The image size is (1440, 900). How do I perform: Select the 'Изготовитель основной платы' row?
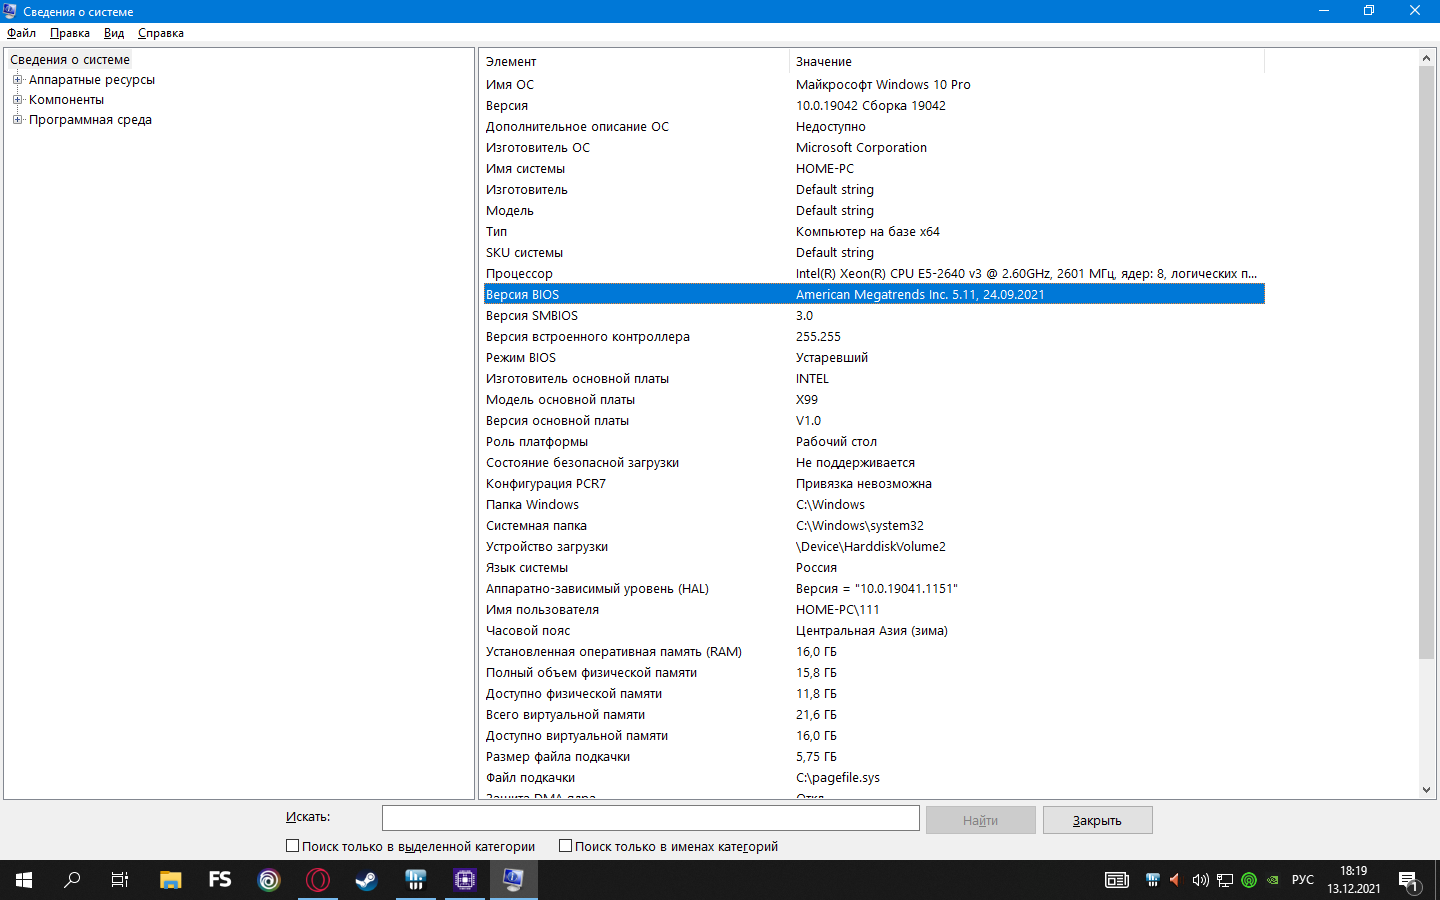874,379
